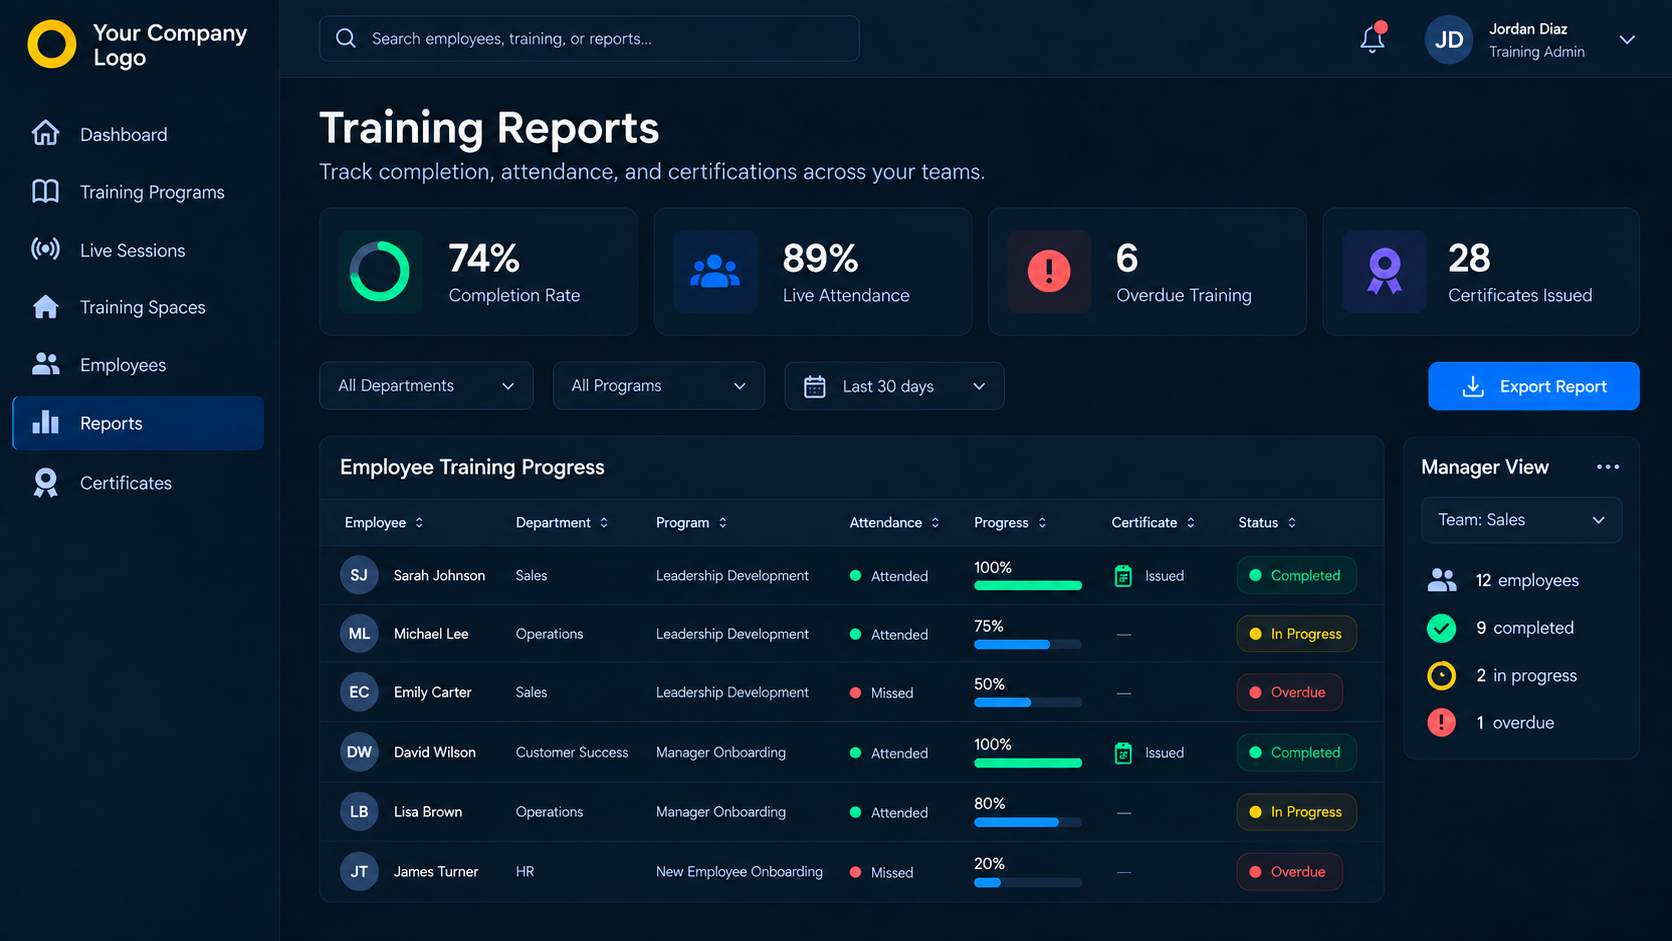The width and height of the screenshot is (1672, 941).
Task: Click the SJ avatar for Sarah Johnson
Action: (x=359, y=575)
